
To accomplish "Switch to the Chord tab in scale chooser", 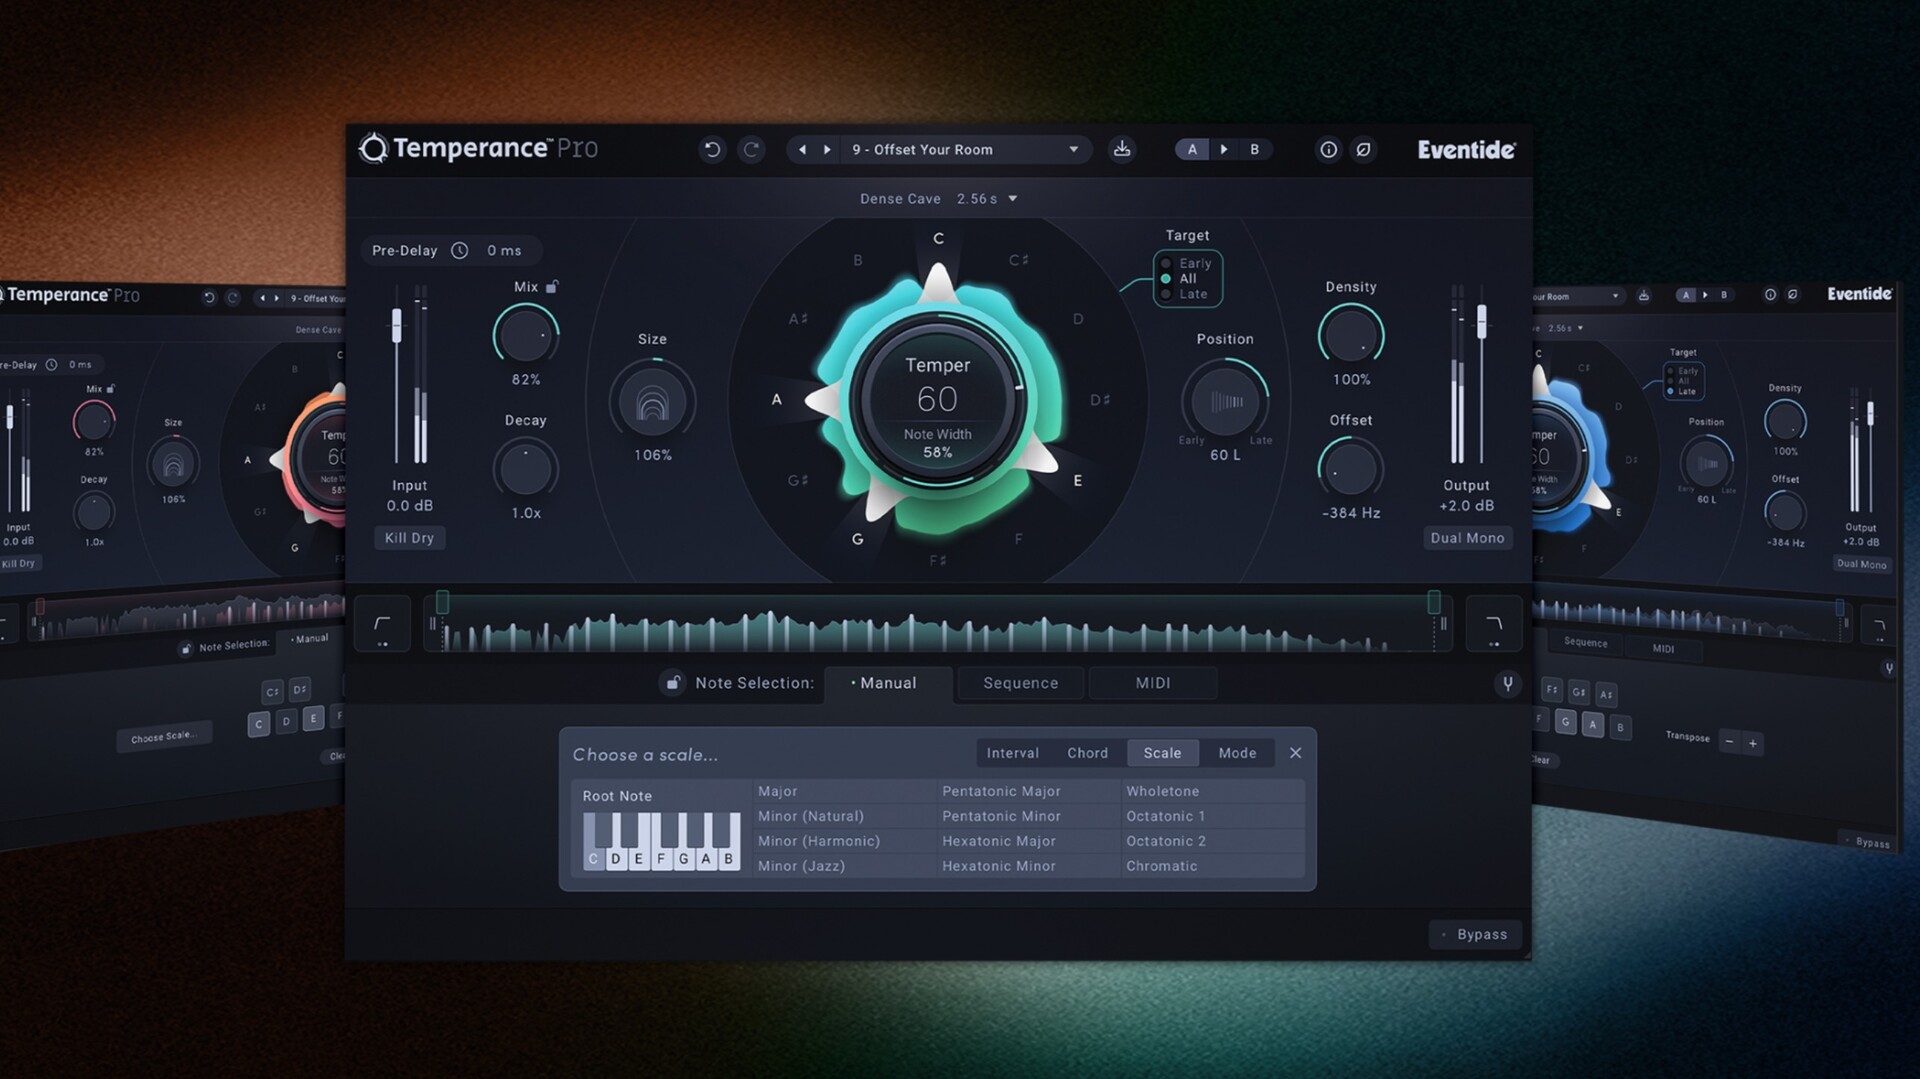I will coord(1087,752).
